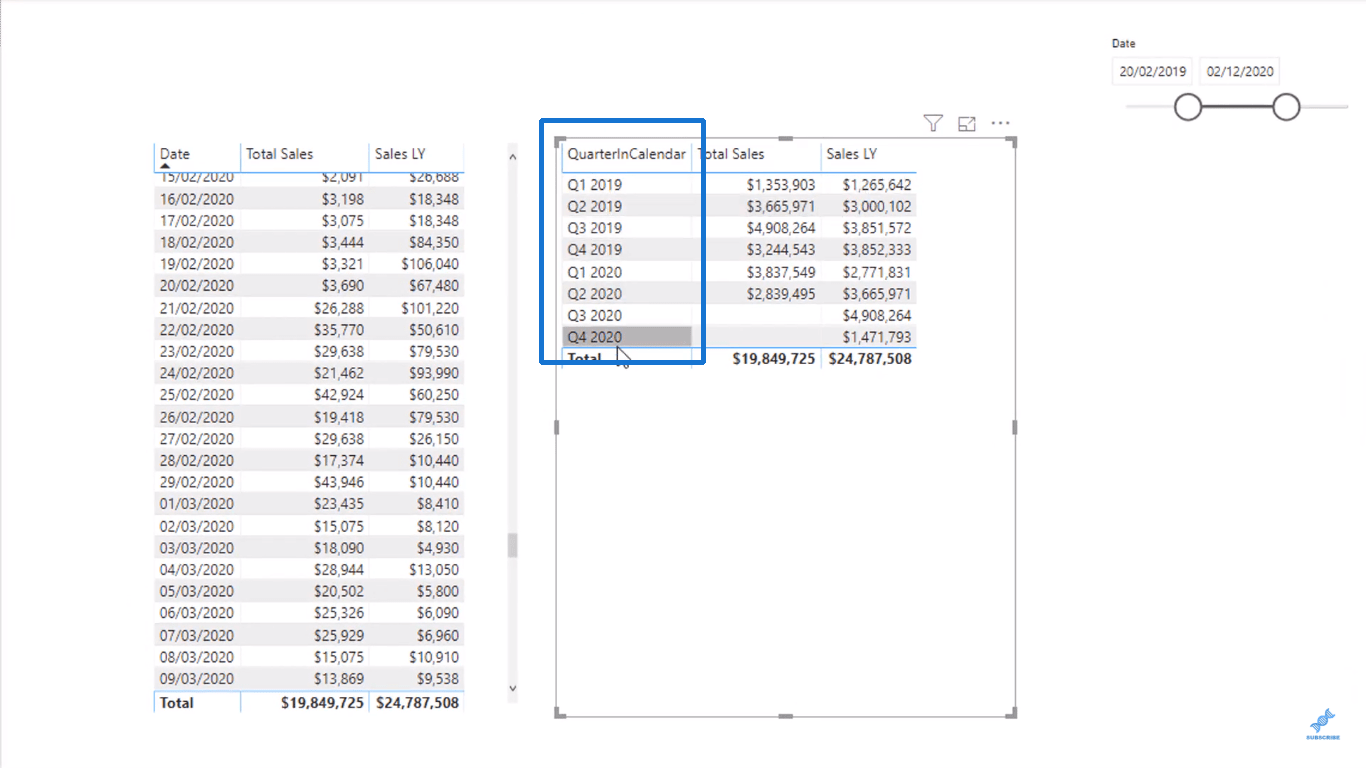Select the 01/03/2020 date row
This screenshot has height=768, width=1366.
309,504
